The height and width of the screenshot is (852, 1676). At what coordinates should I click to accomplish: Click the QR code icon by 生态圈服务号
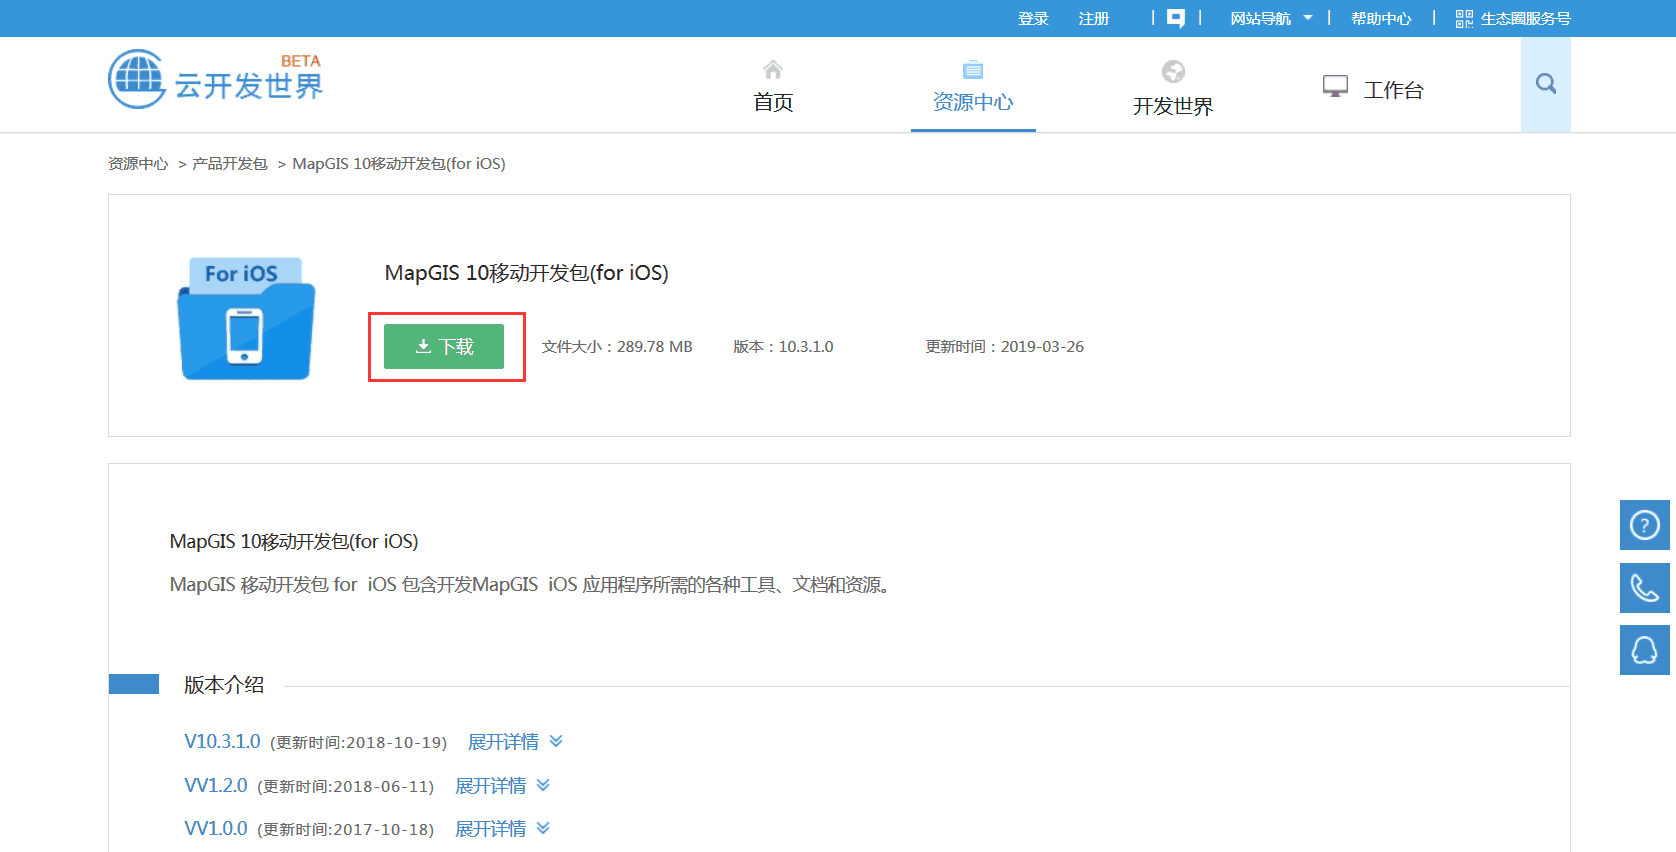1464,18
